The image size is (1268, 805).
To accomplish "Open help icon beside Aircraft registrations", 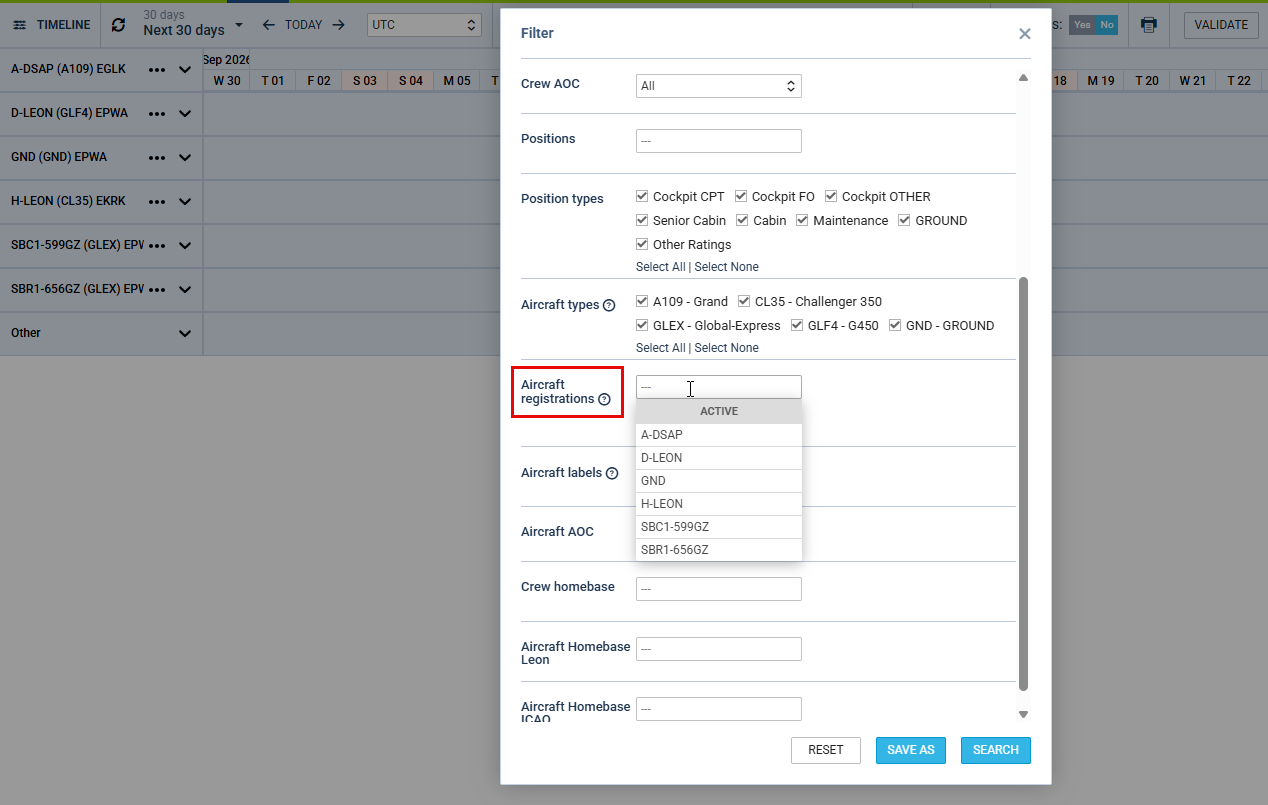I will pos(604,399).
